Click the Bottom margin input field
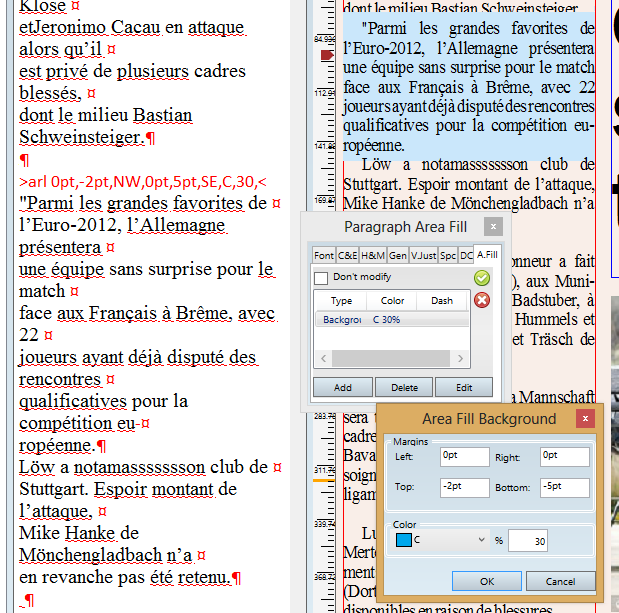 (565, 487)
